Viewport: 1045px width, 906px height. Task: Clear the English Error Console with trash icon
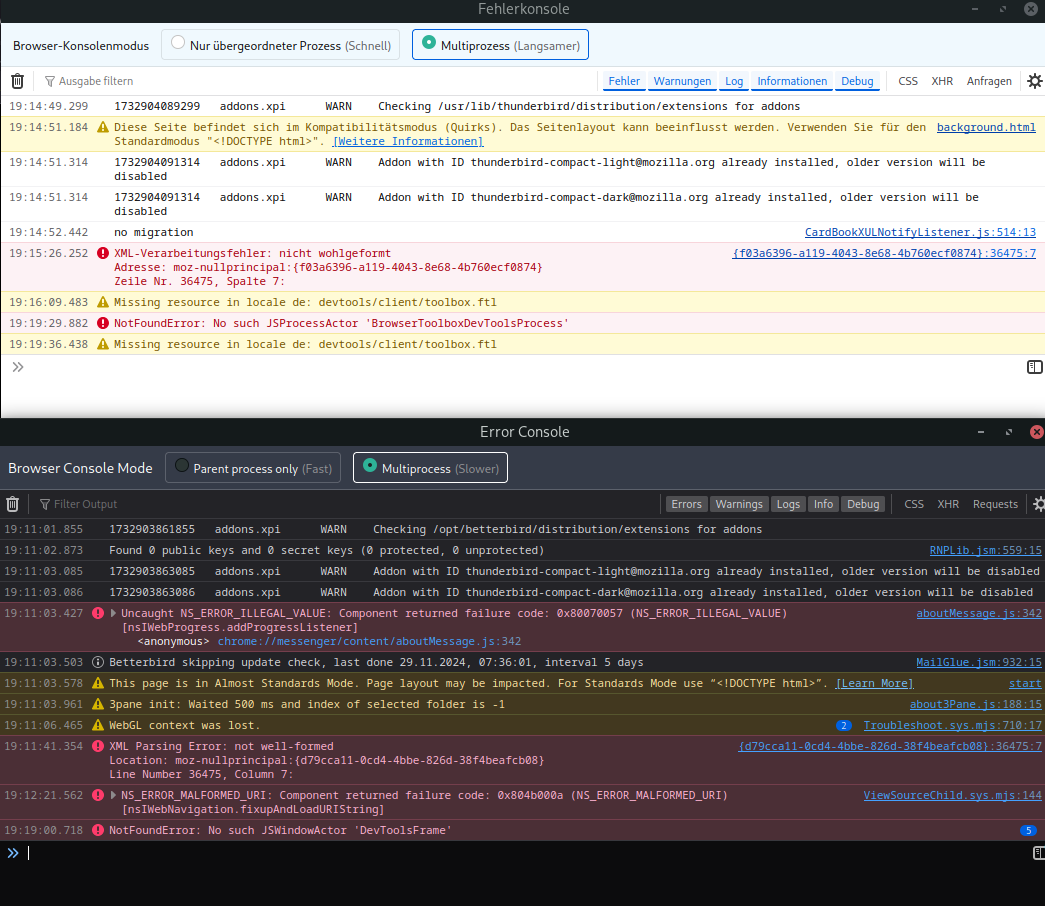pos(13,504)
